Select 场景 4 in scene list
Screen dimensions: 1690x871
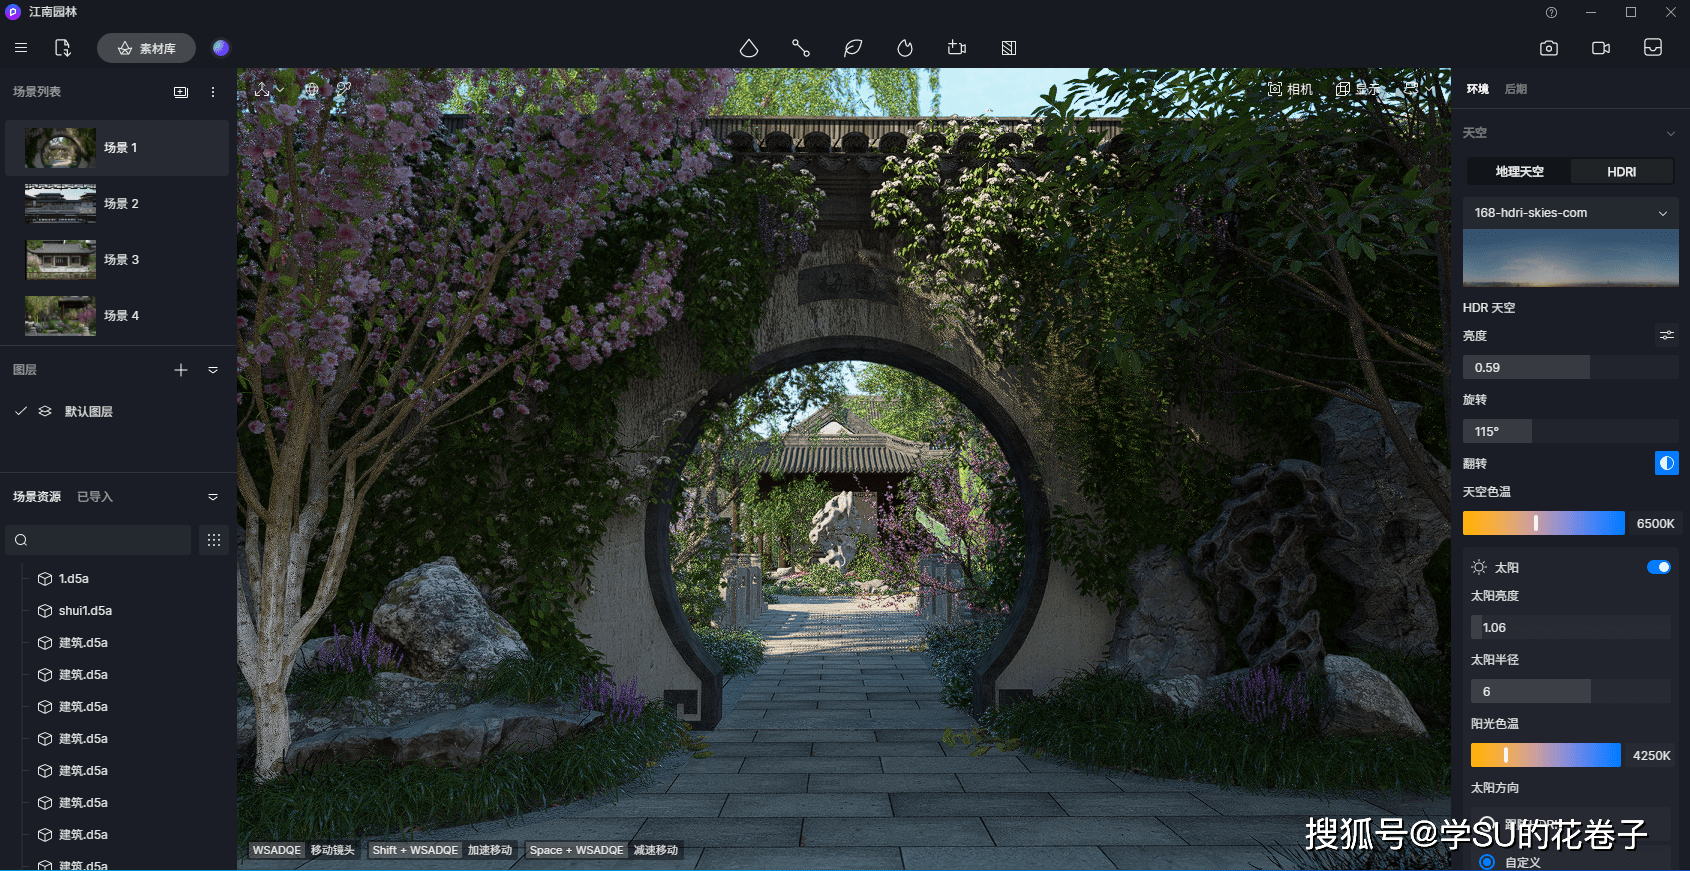tap(117, 316)
